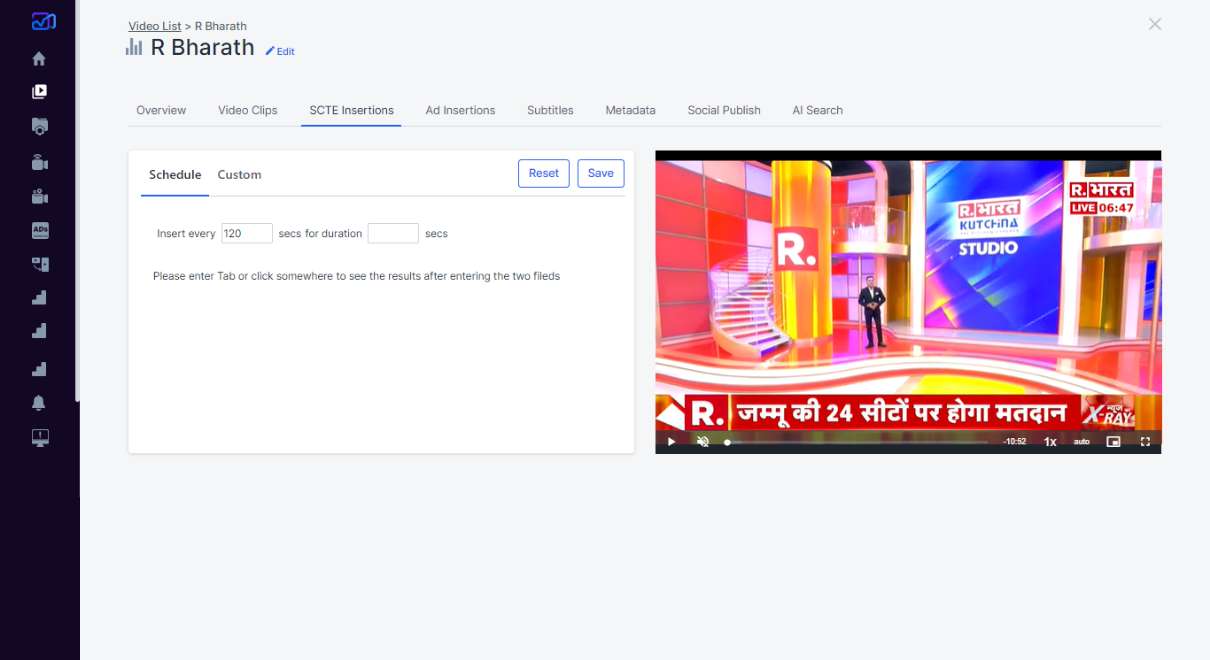Image resolution: width=1210 pixels, height=660 pixels.
Task: Open the Video Clips tab
Action: (248, 110)
